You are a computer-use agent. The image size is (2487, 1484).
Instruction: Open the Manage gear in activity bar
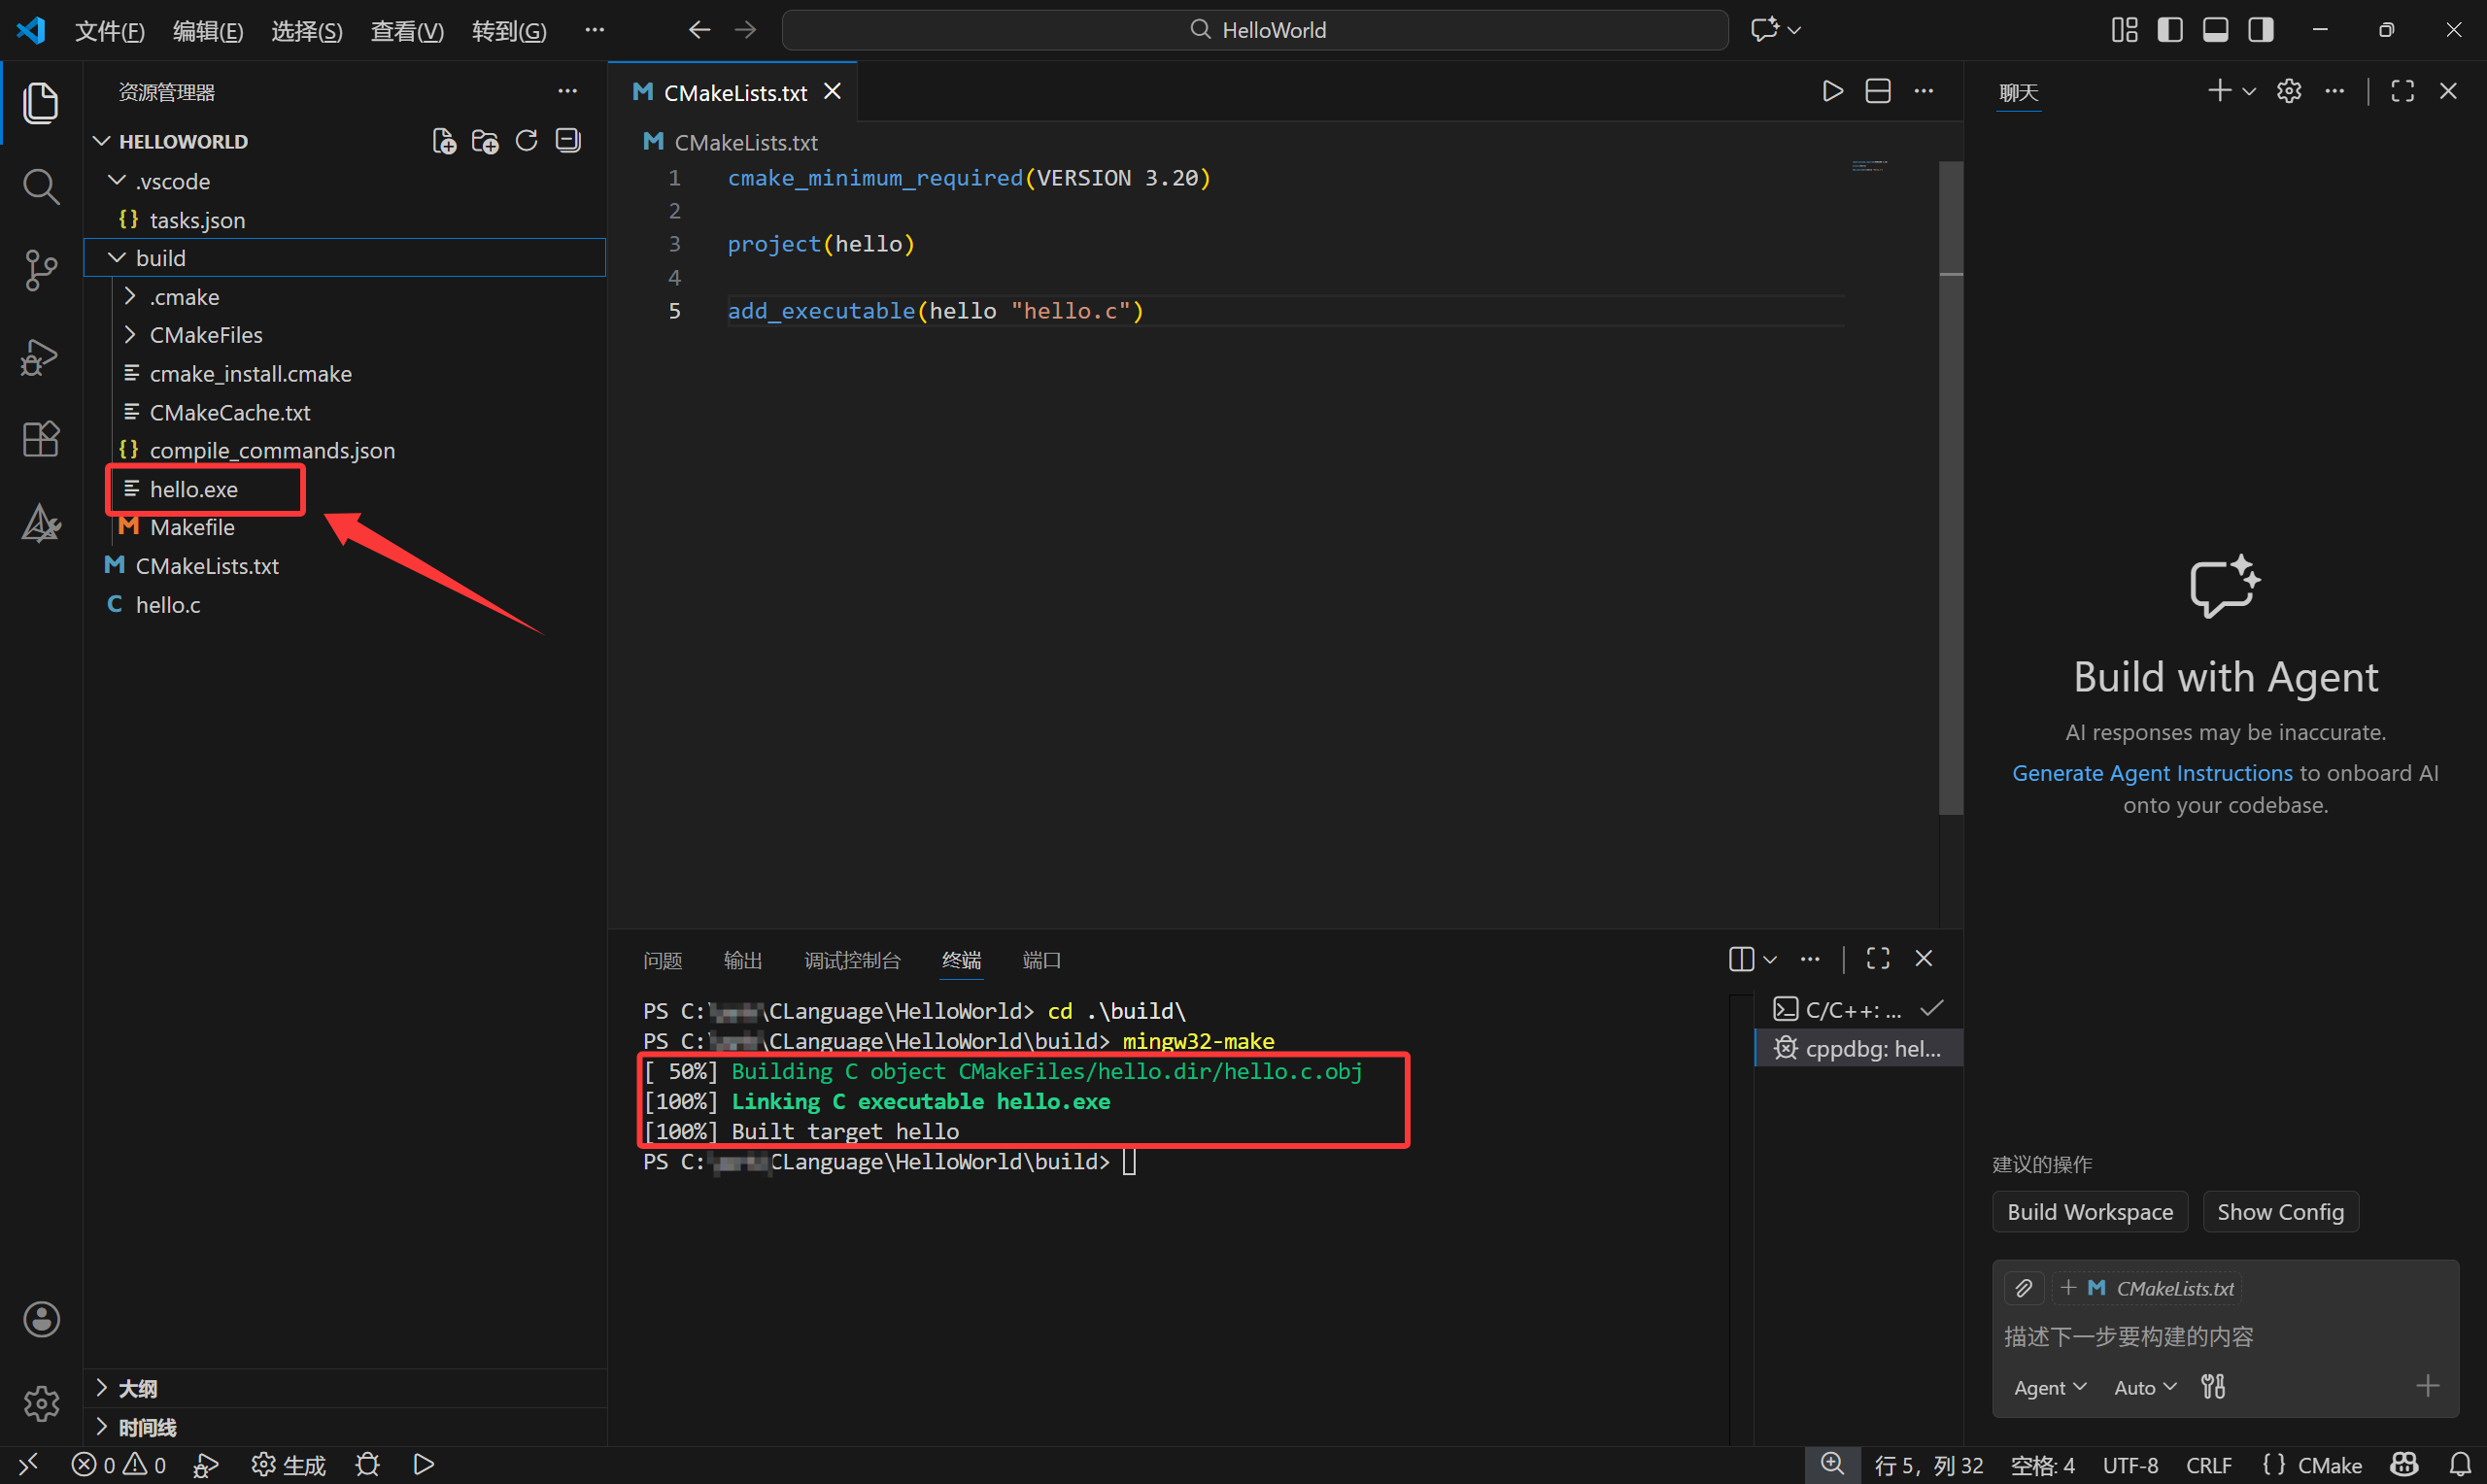click(x=41, y=1403)
